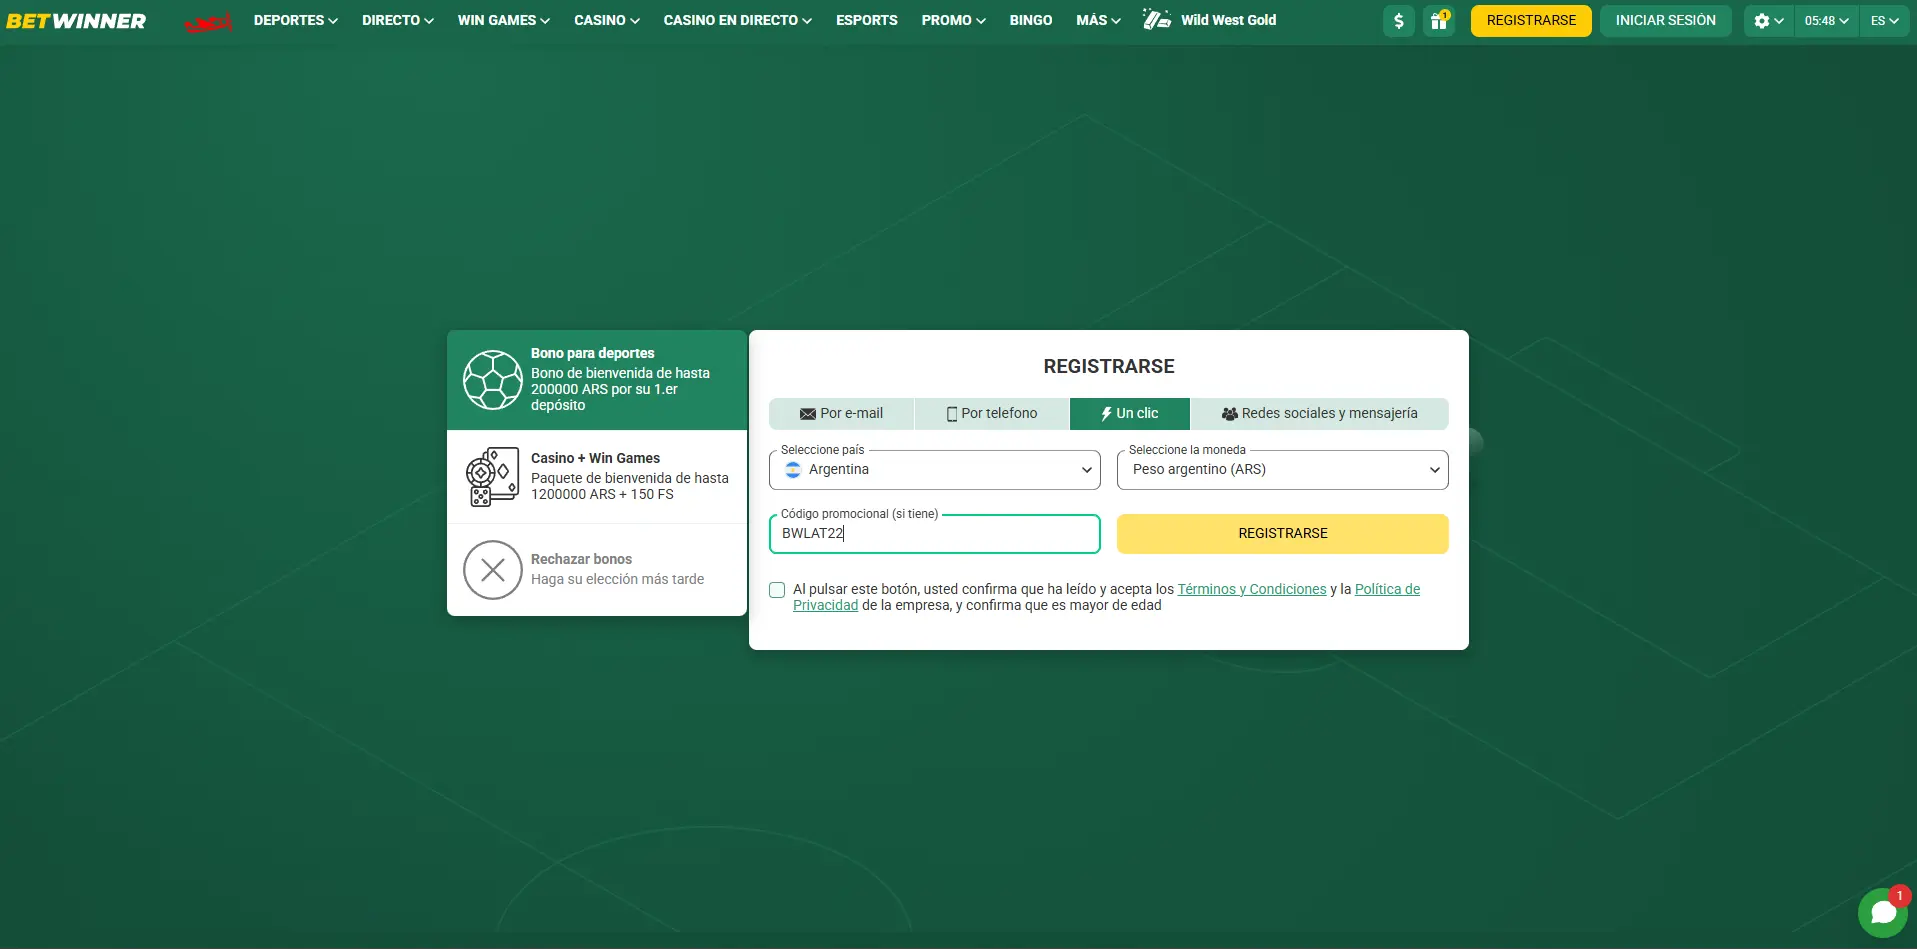This screenshot has height=949, width=1917.
Task: Open the country selector showing Argentina
Action: point(935,470)
